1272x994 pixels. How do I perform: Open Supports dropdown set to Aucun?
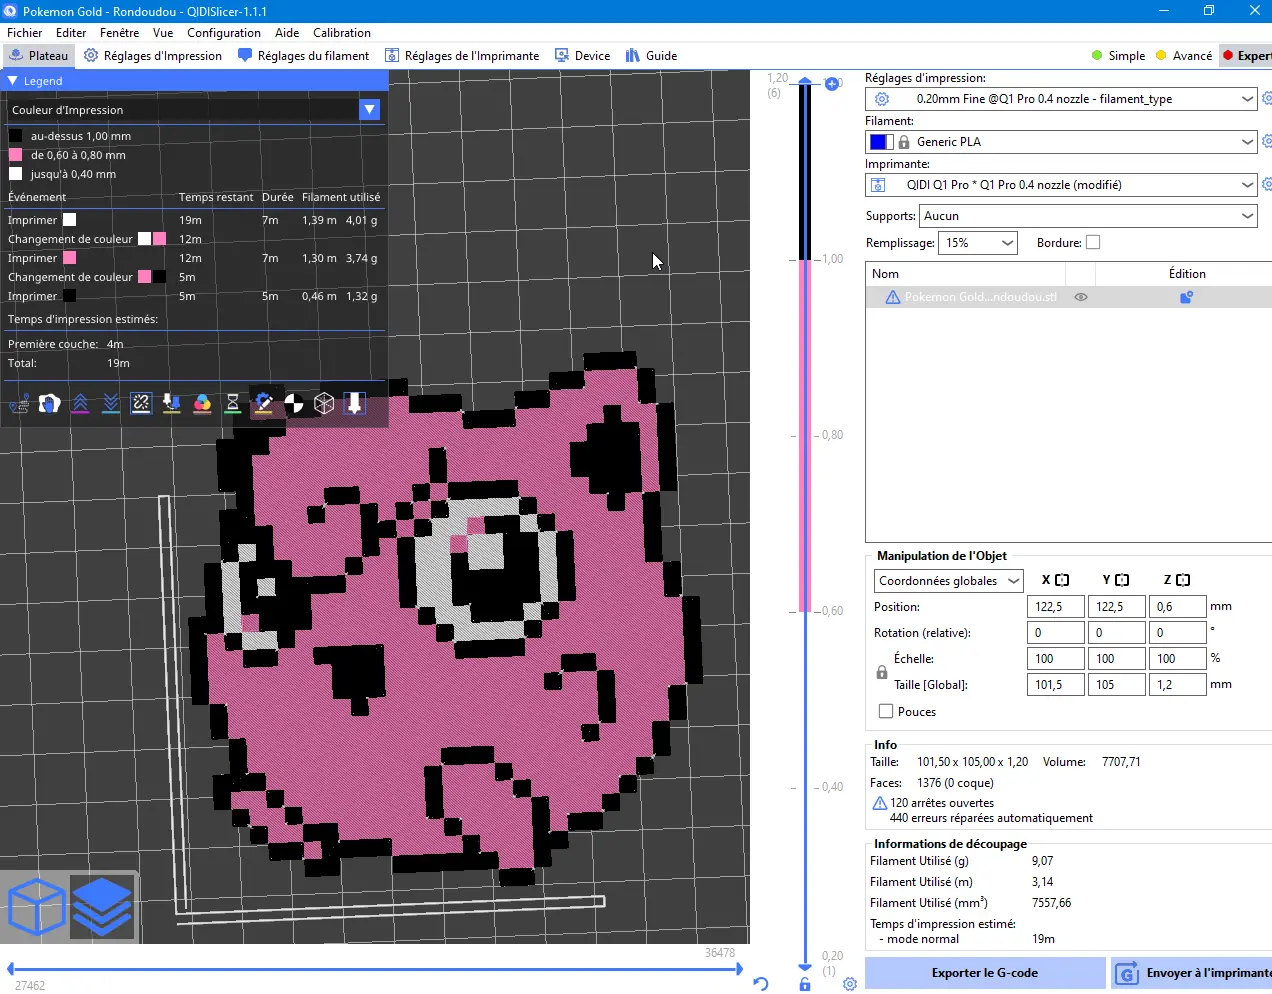(1088, 216)
